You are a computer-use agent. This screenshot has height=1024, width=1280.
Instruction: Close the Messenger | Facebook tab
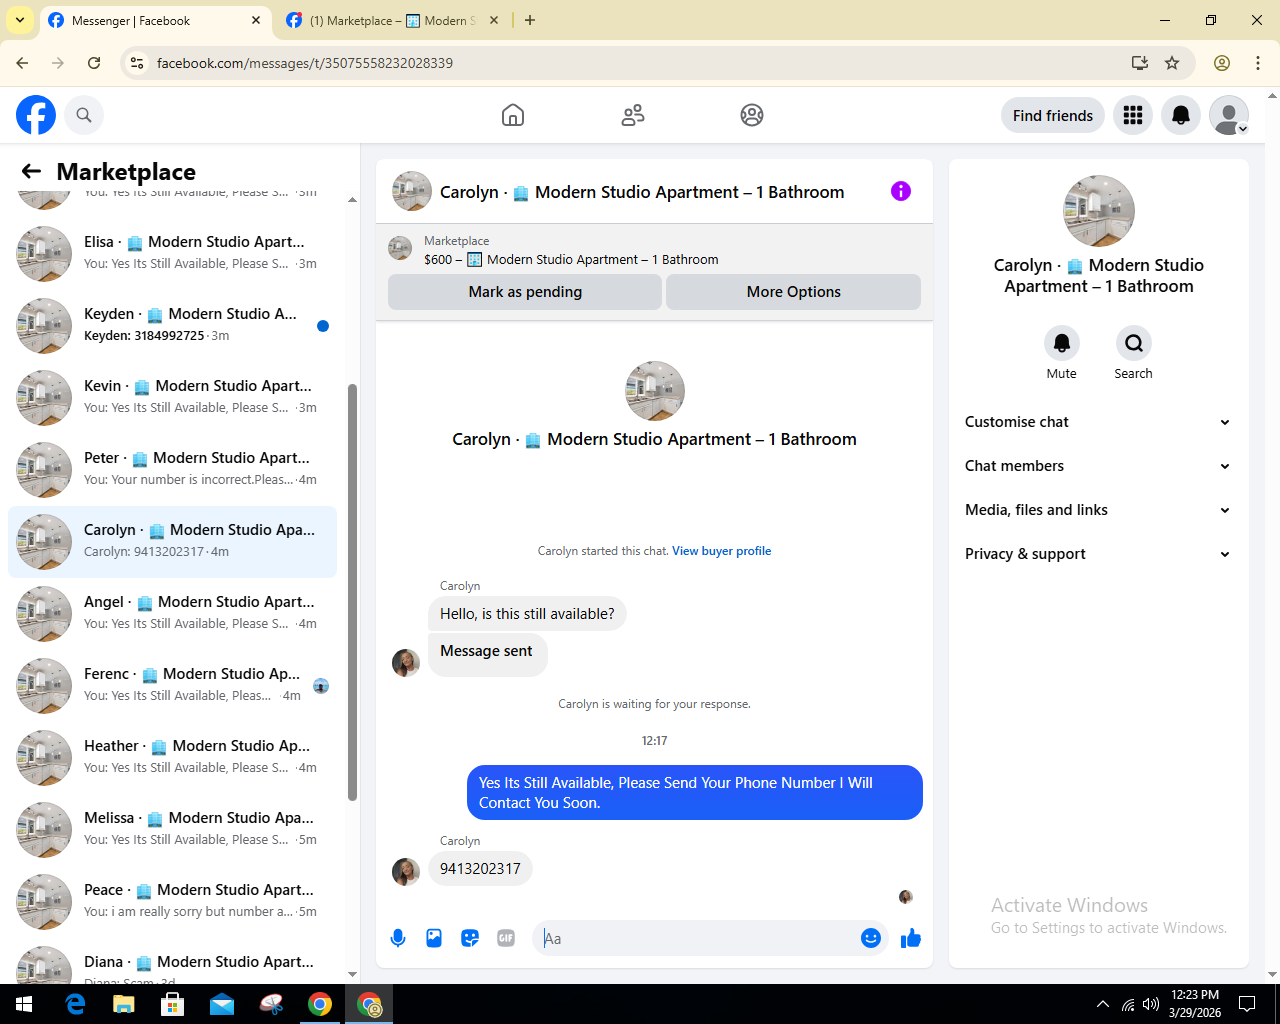[x=256, y=20]
